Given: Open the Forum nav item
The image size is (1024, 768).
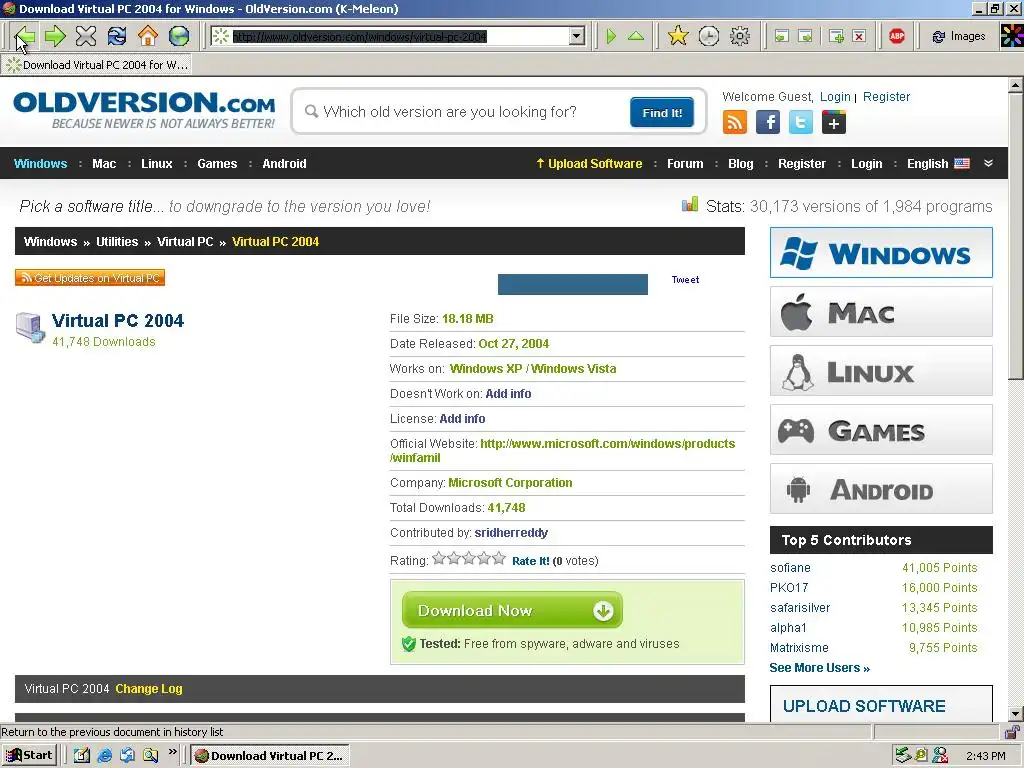Looking at the screenshot, I should (x=685, y=163).
